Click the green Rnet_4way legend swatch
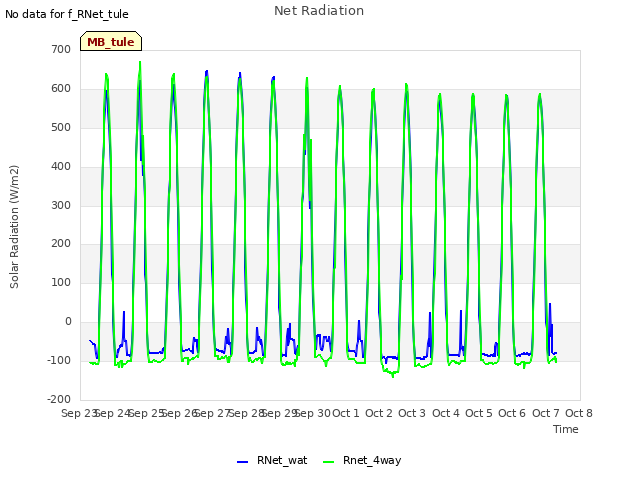 (x=329, y=462)
